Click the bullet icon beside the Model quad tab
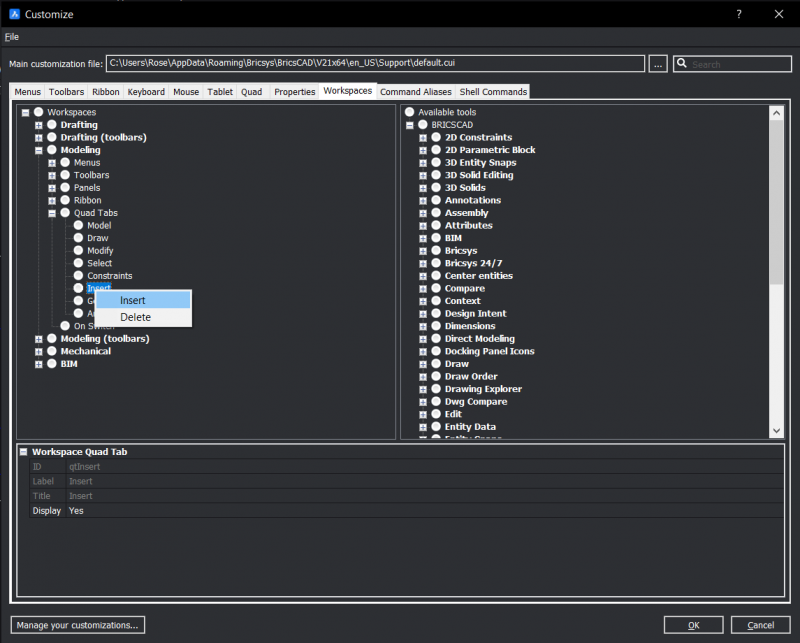The height and width of the screenshot is (643, 800). pyautogui.click(x=78, y=225)
